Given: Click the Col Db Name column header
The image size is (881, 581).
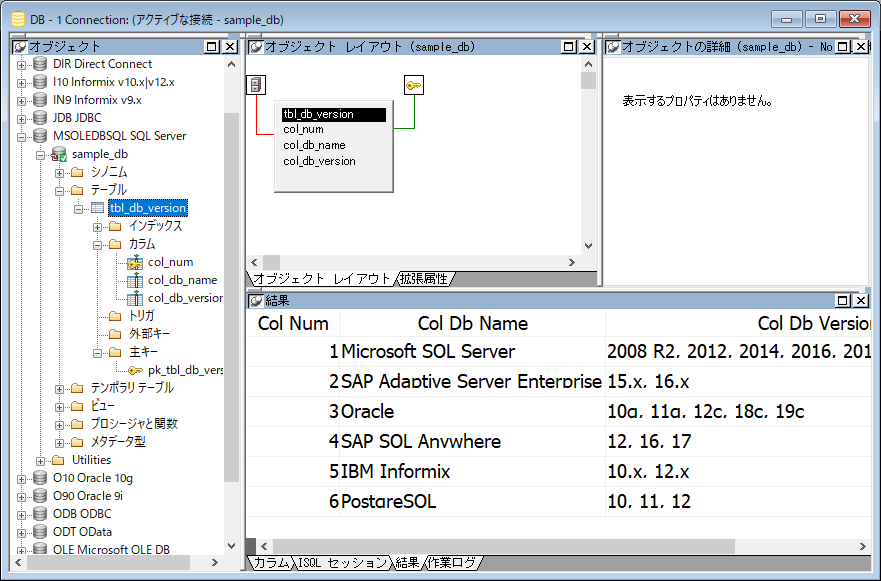Looking at the screenshot, I should coord(472,323).
